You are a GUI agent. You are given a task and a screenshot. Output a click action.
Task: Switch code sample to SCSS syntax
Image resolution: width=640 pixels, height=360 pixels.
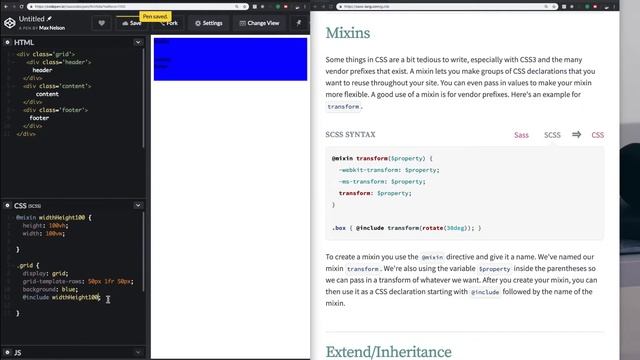point(552,135)
